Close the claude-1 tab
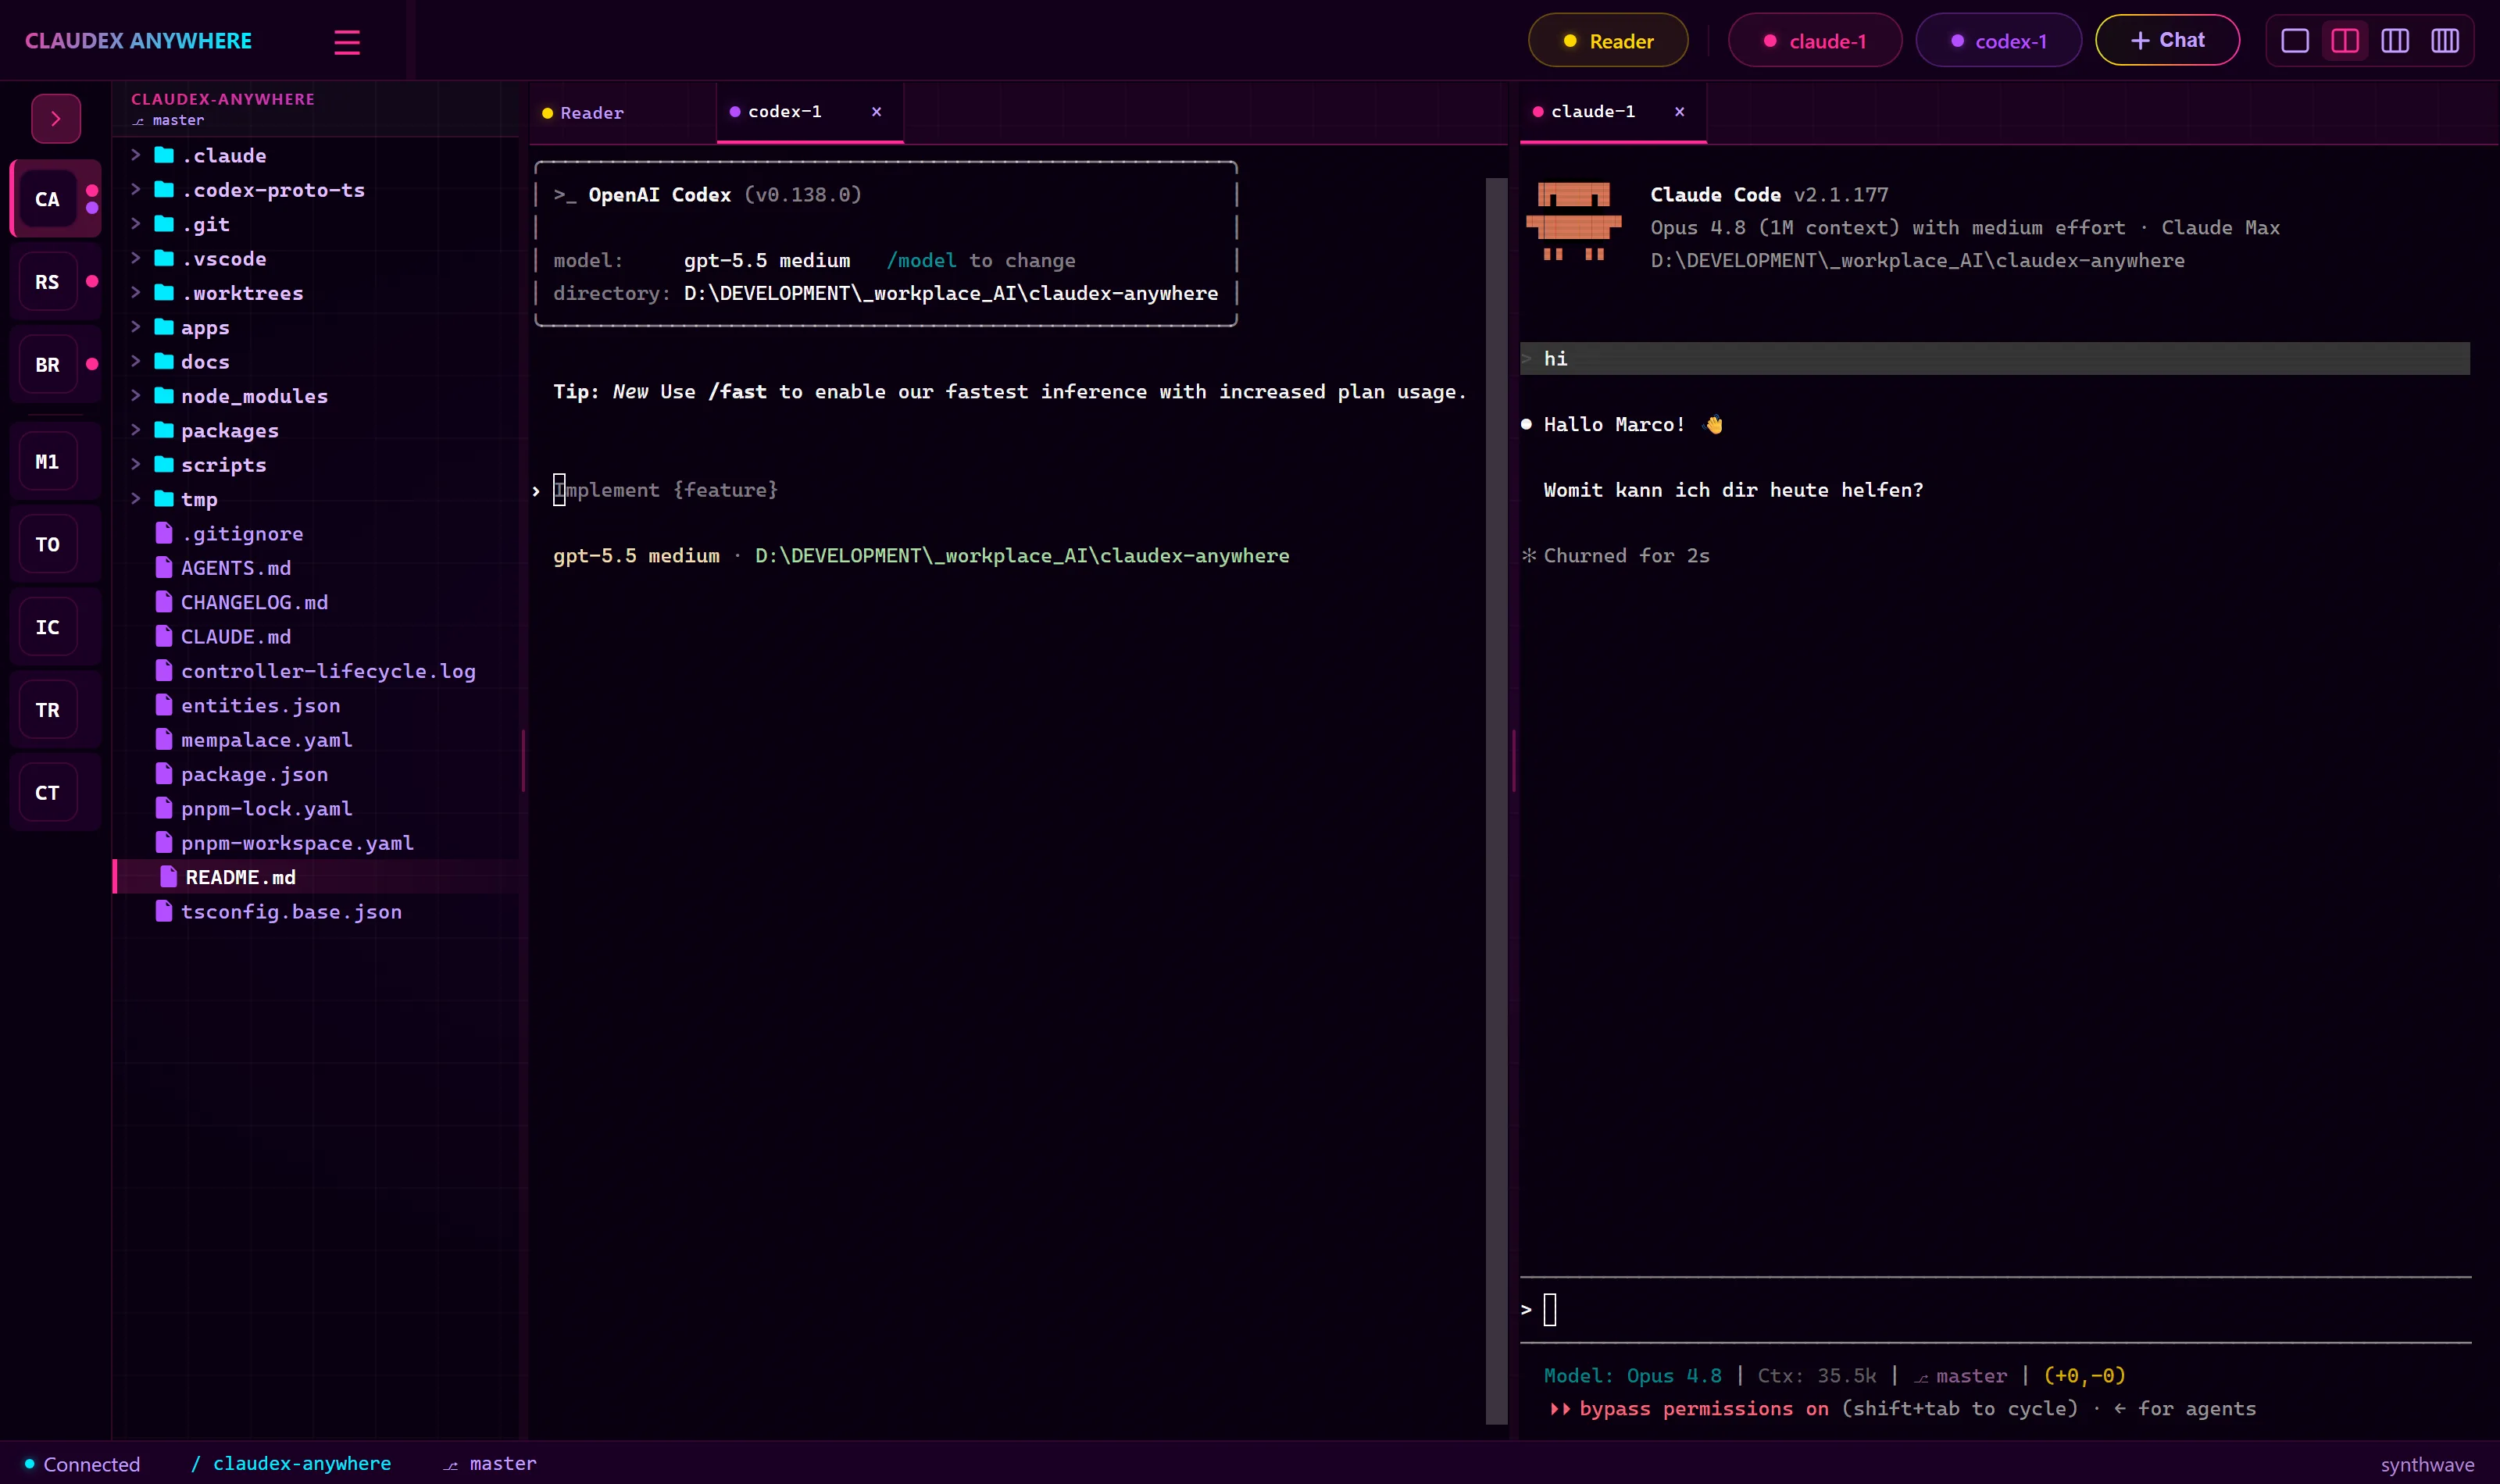 pos(1679,112)
